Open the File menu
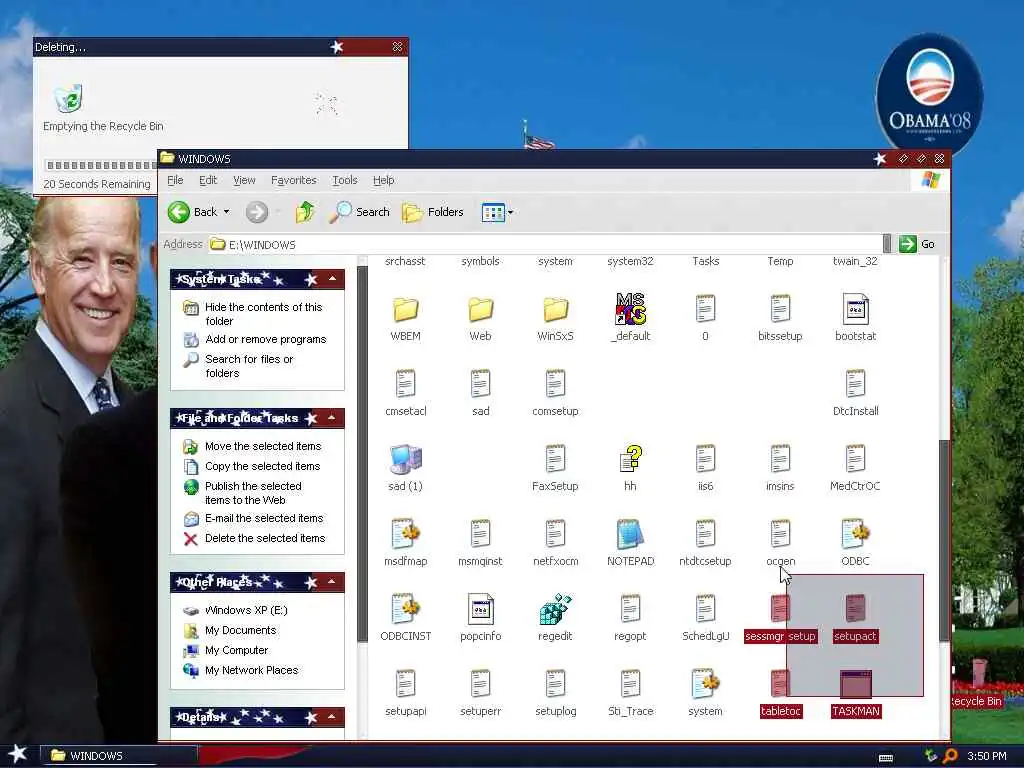This screenshot has height=768, width=1024. click(x=175, y=180)
